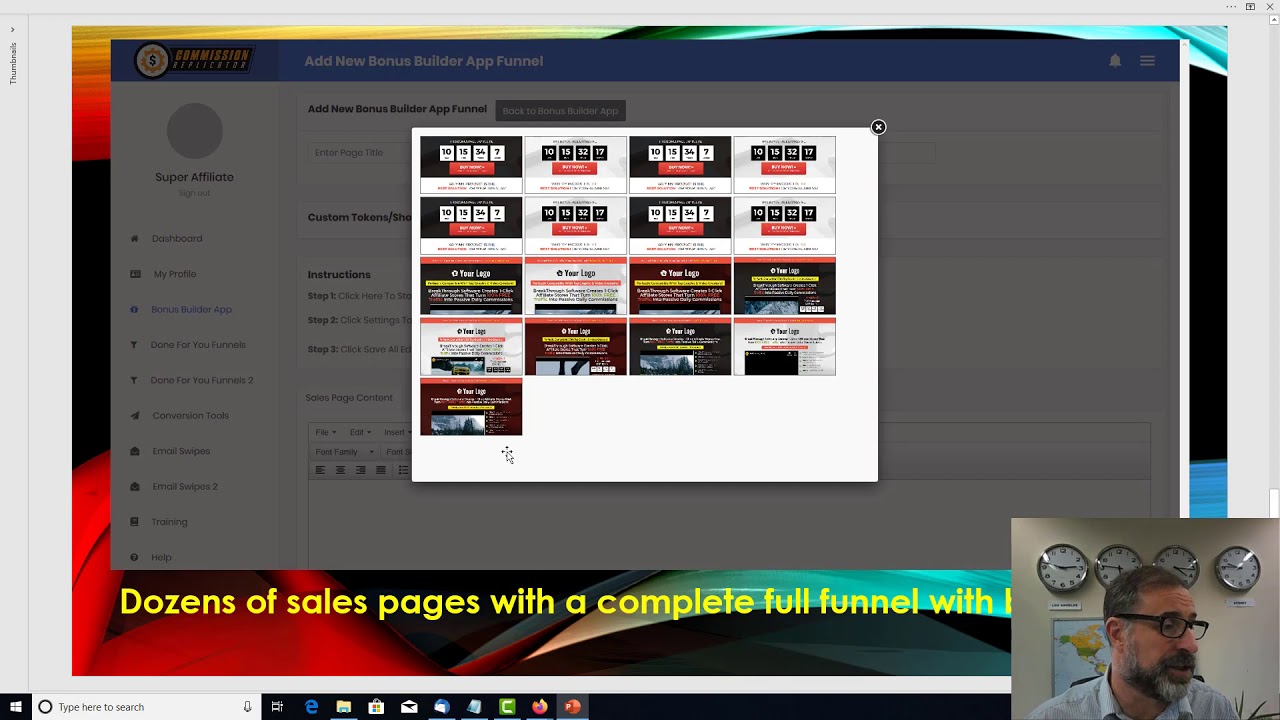Click the Help question mark icon
This screenshot has width=1280, height=720.
134,557
